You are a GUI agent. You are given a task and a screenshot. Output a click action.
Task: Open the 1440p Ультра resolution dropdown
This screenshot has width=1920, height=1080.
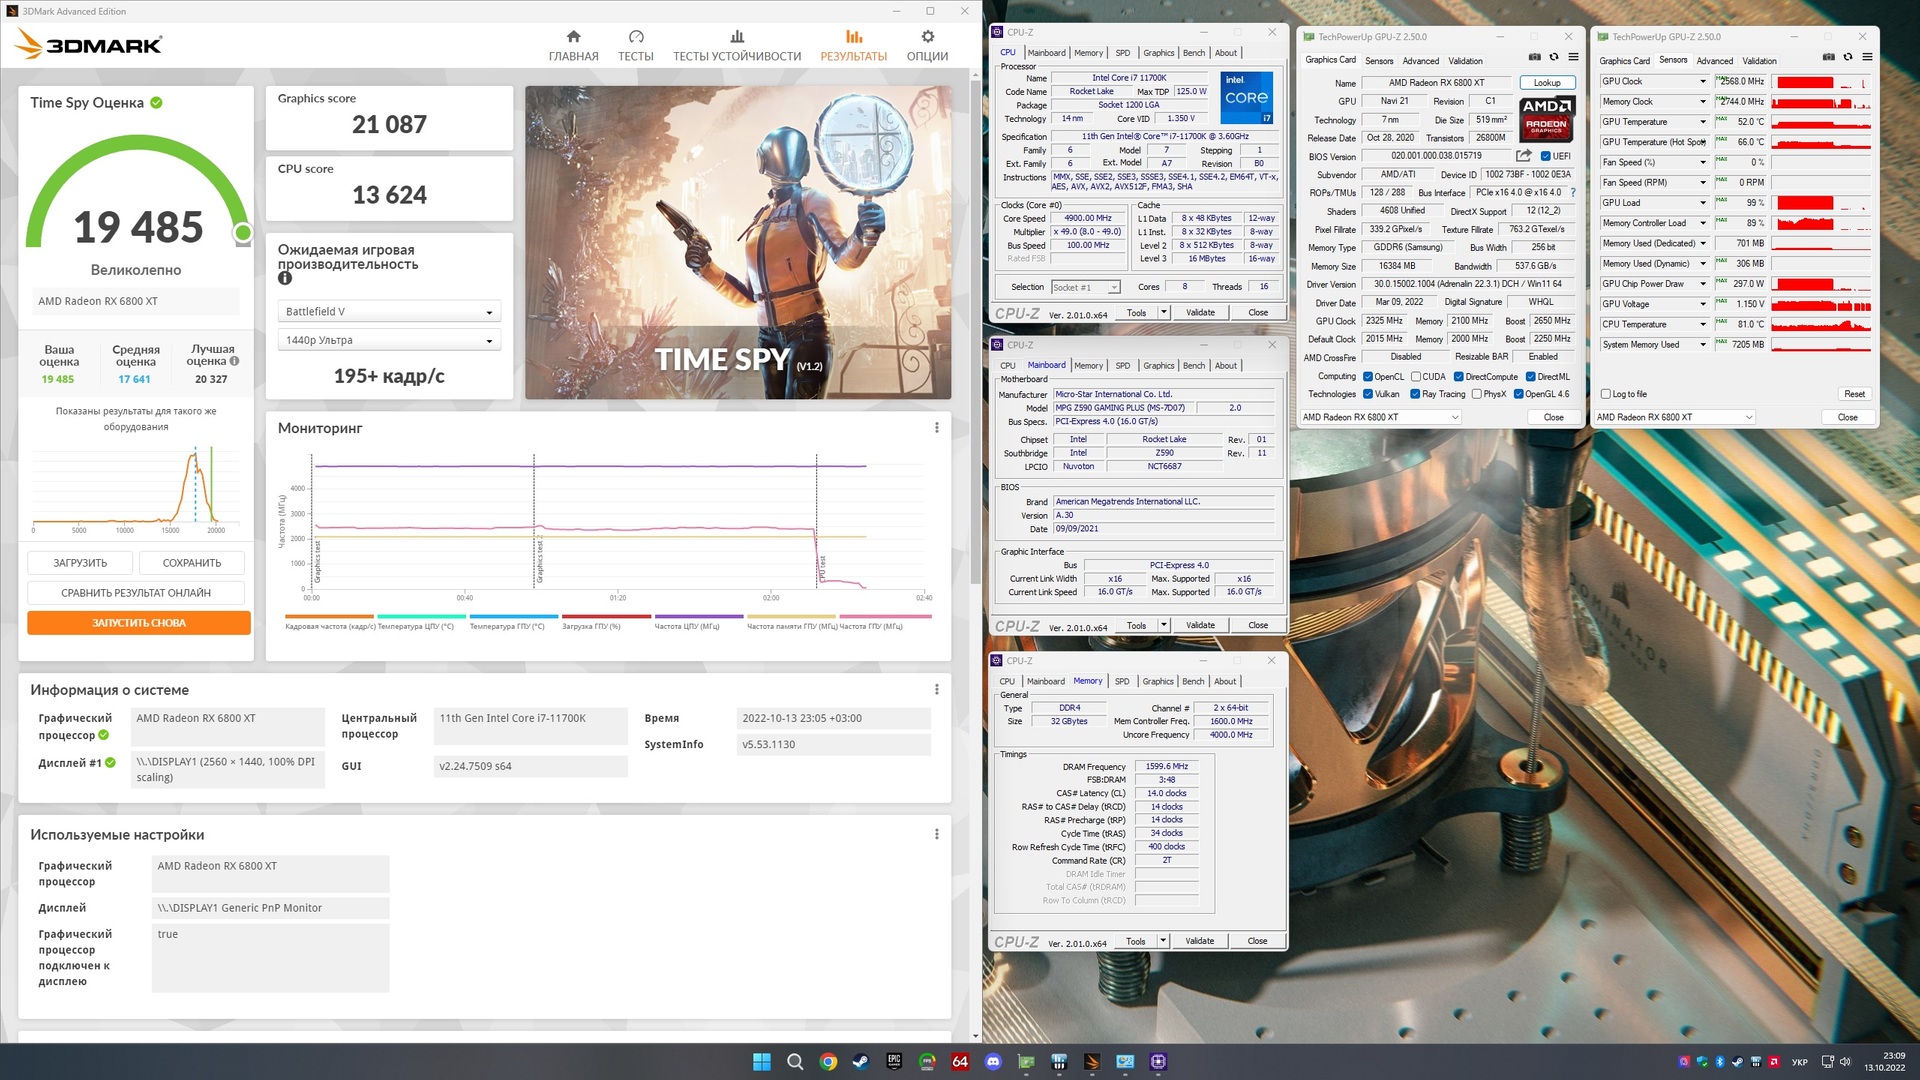[x=389, y=340]
